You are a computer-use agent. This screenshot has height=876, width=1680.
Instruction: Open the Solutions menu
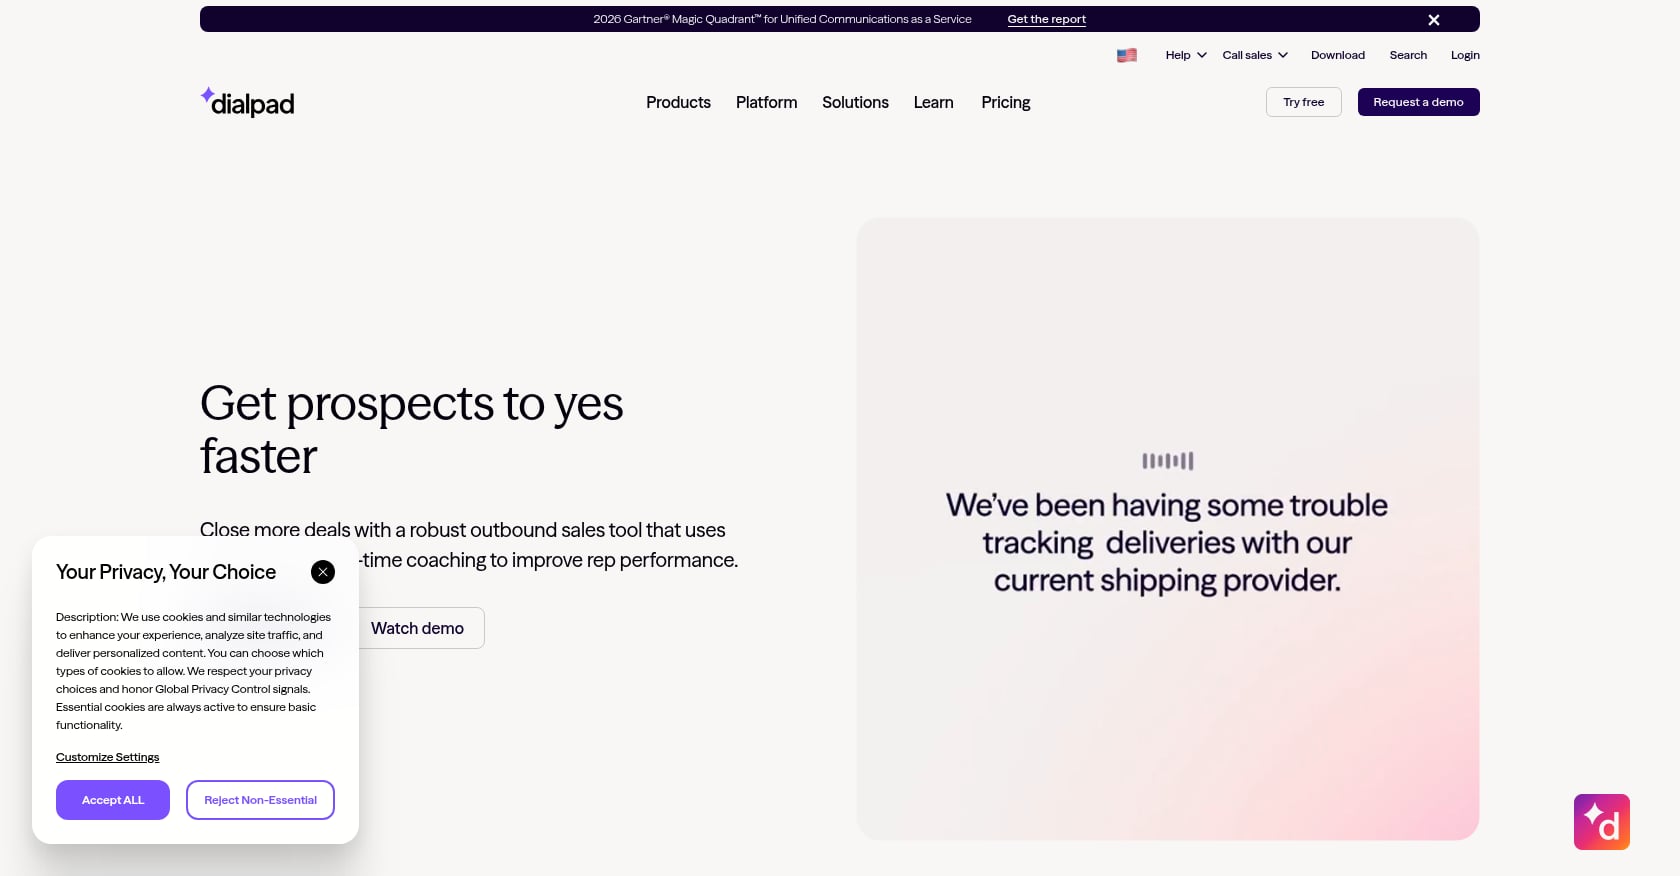[x=855, y=102]
